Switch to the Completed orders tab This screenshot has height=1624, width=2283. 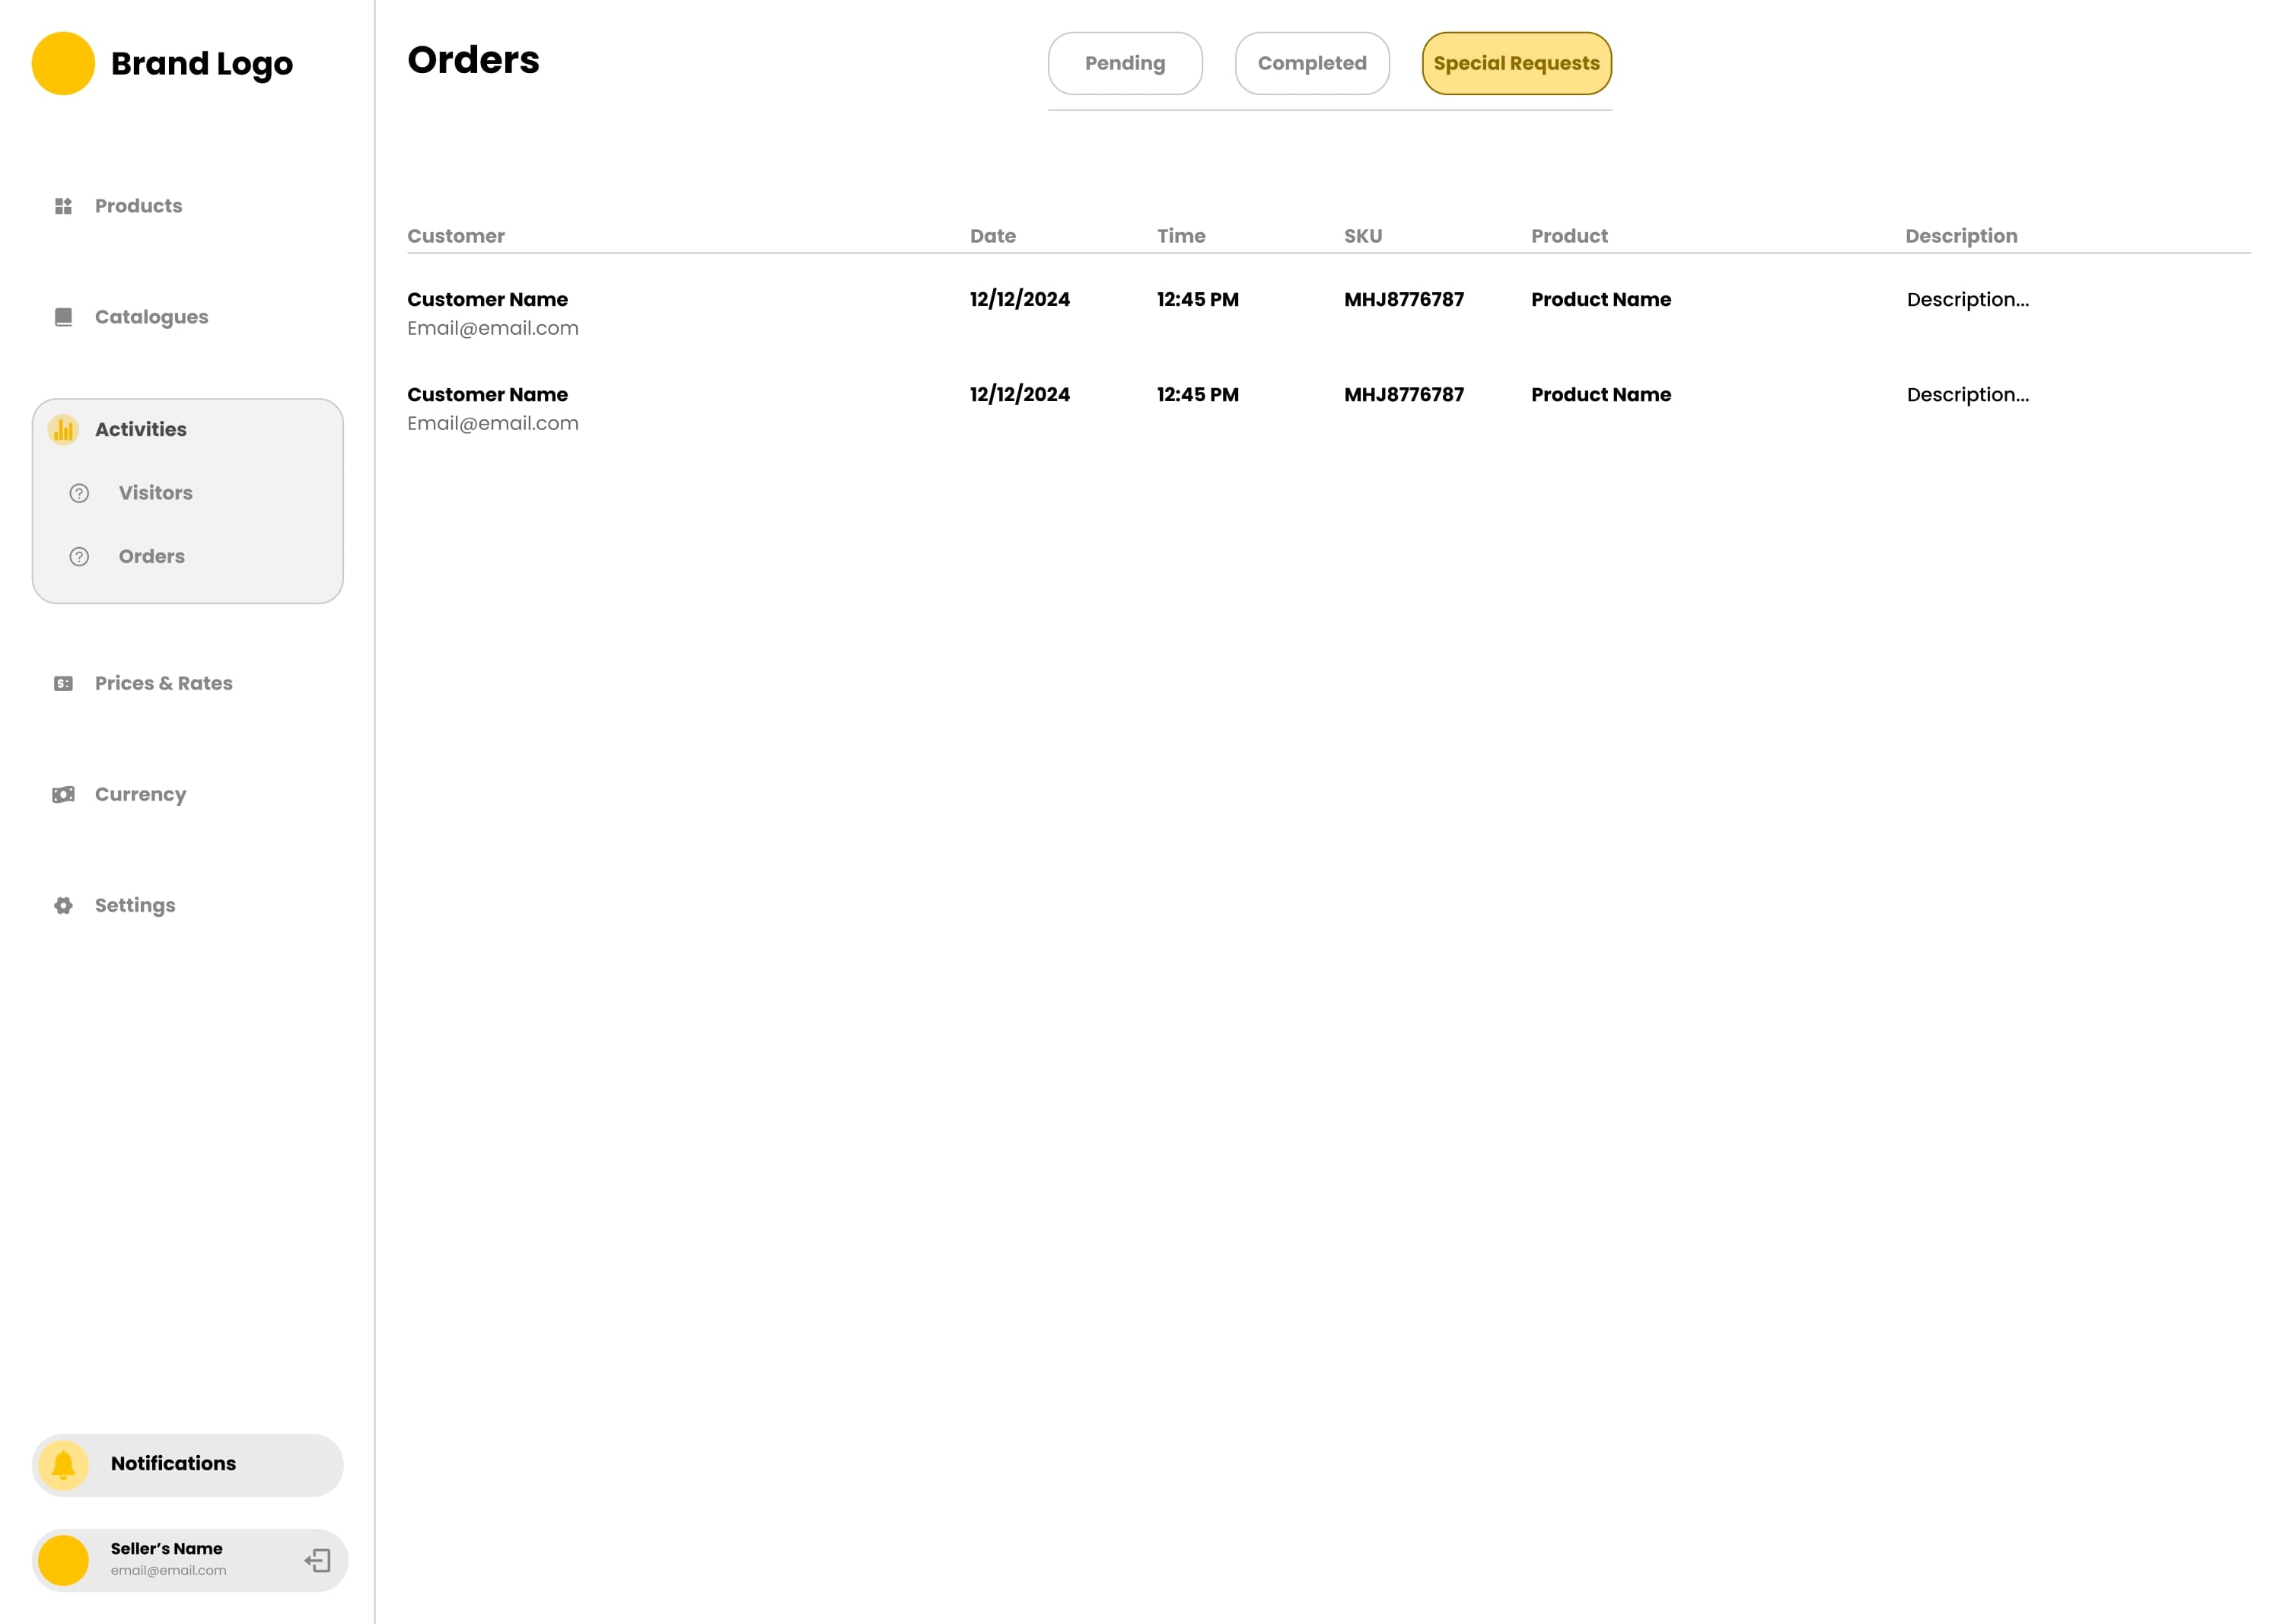tap(1312, 63)
